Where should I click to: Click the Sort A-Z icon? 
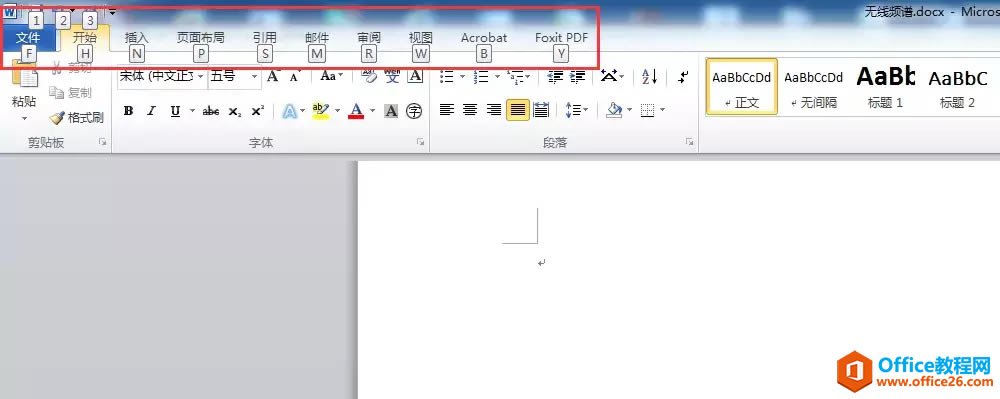click(x=649, y=77)
